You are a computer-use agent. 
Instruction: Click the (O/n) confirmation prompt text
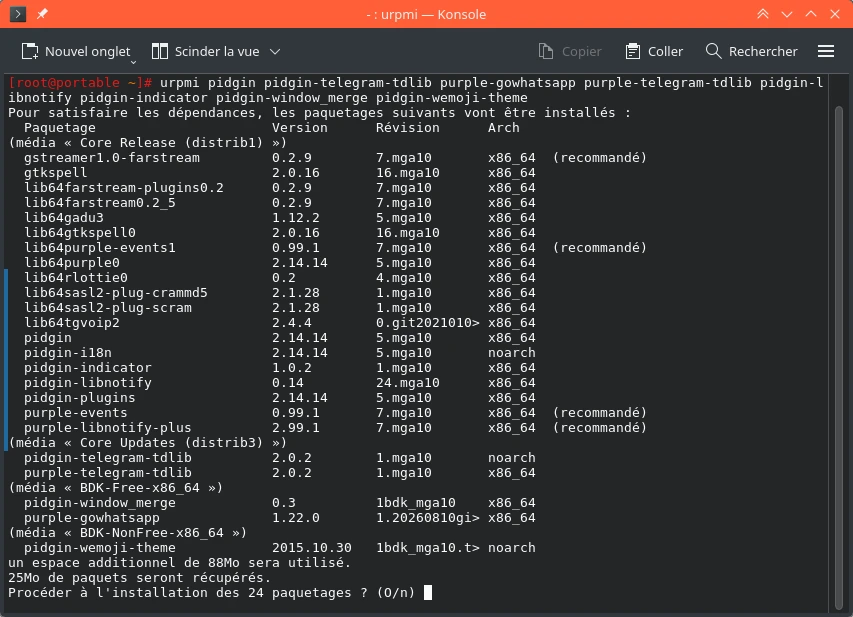click(395, 593)
